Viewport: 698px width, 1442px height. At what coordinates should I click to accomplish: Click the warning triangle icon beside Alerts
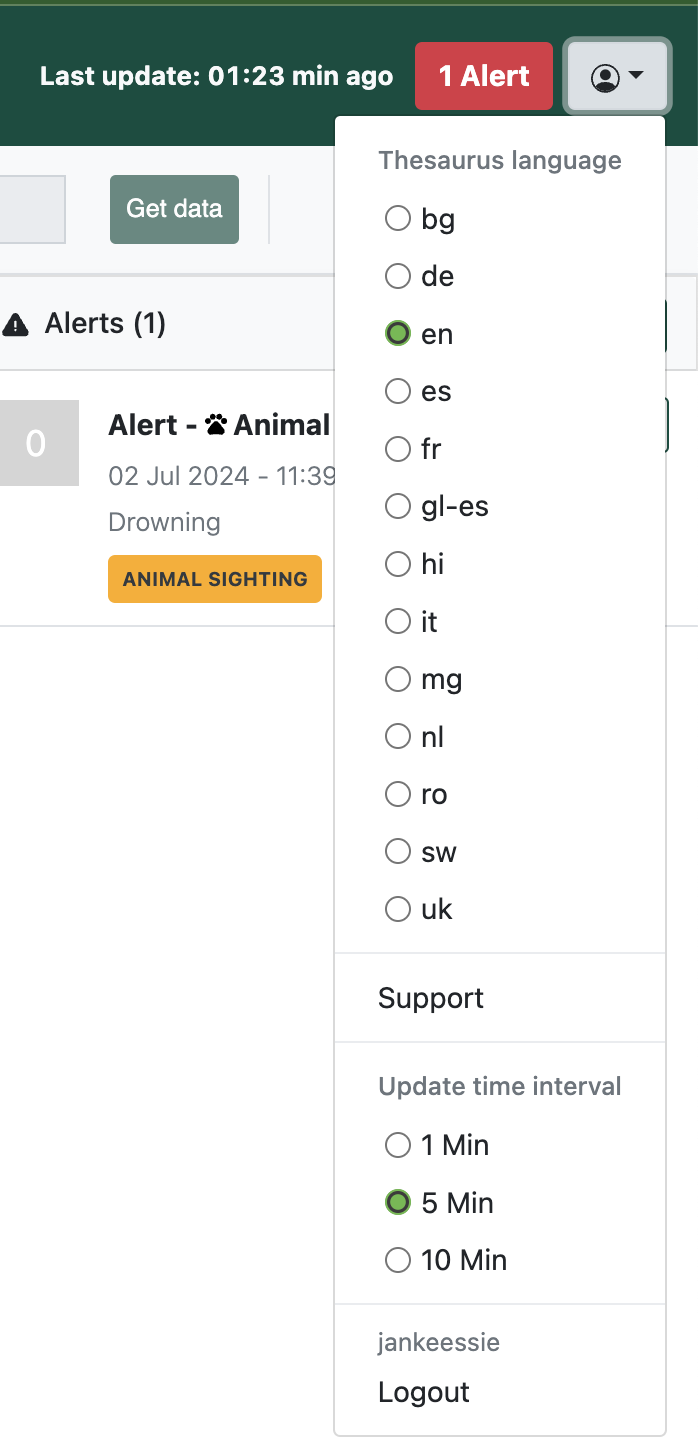pos(16,324)
